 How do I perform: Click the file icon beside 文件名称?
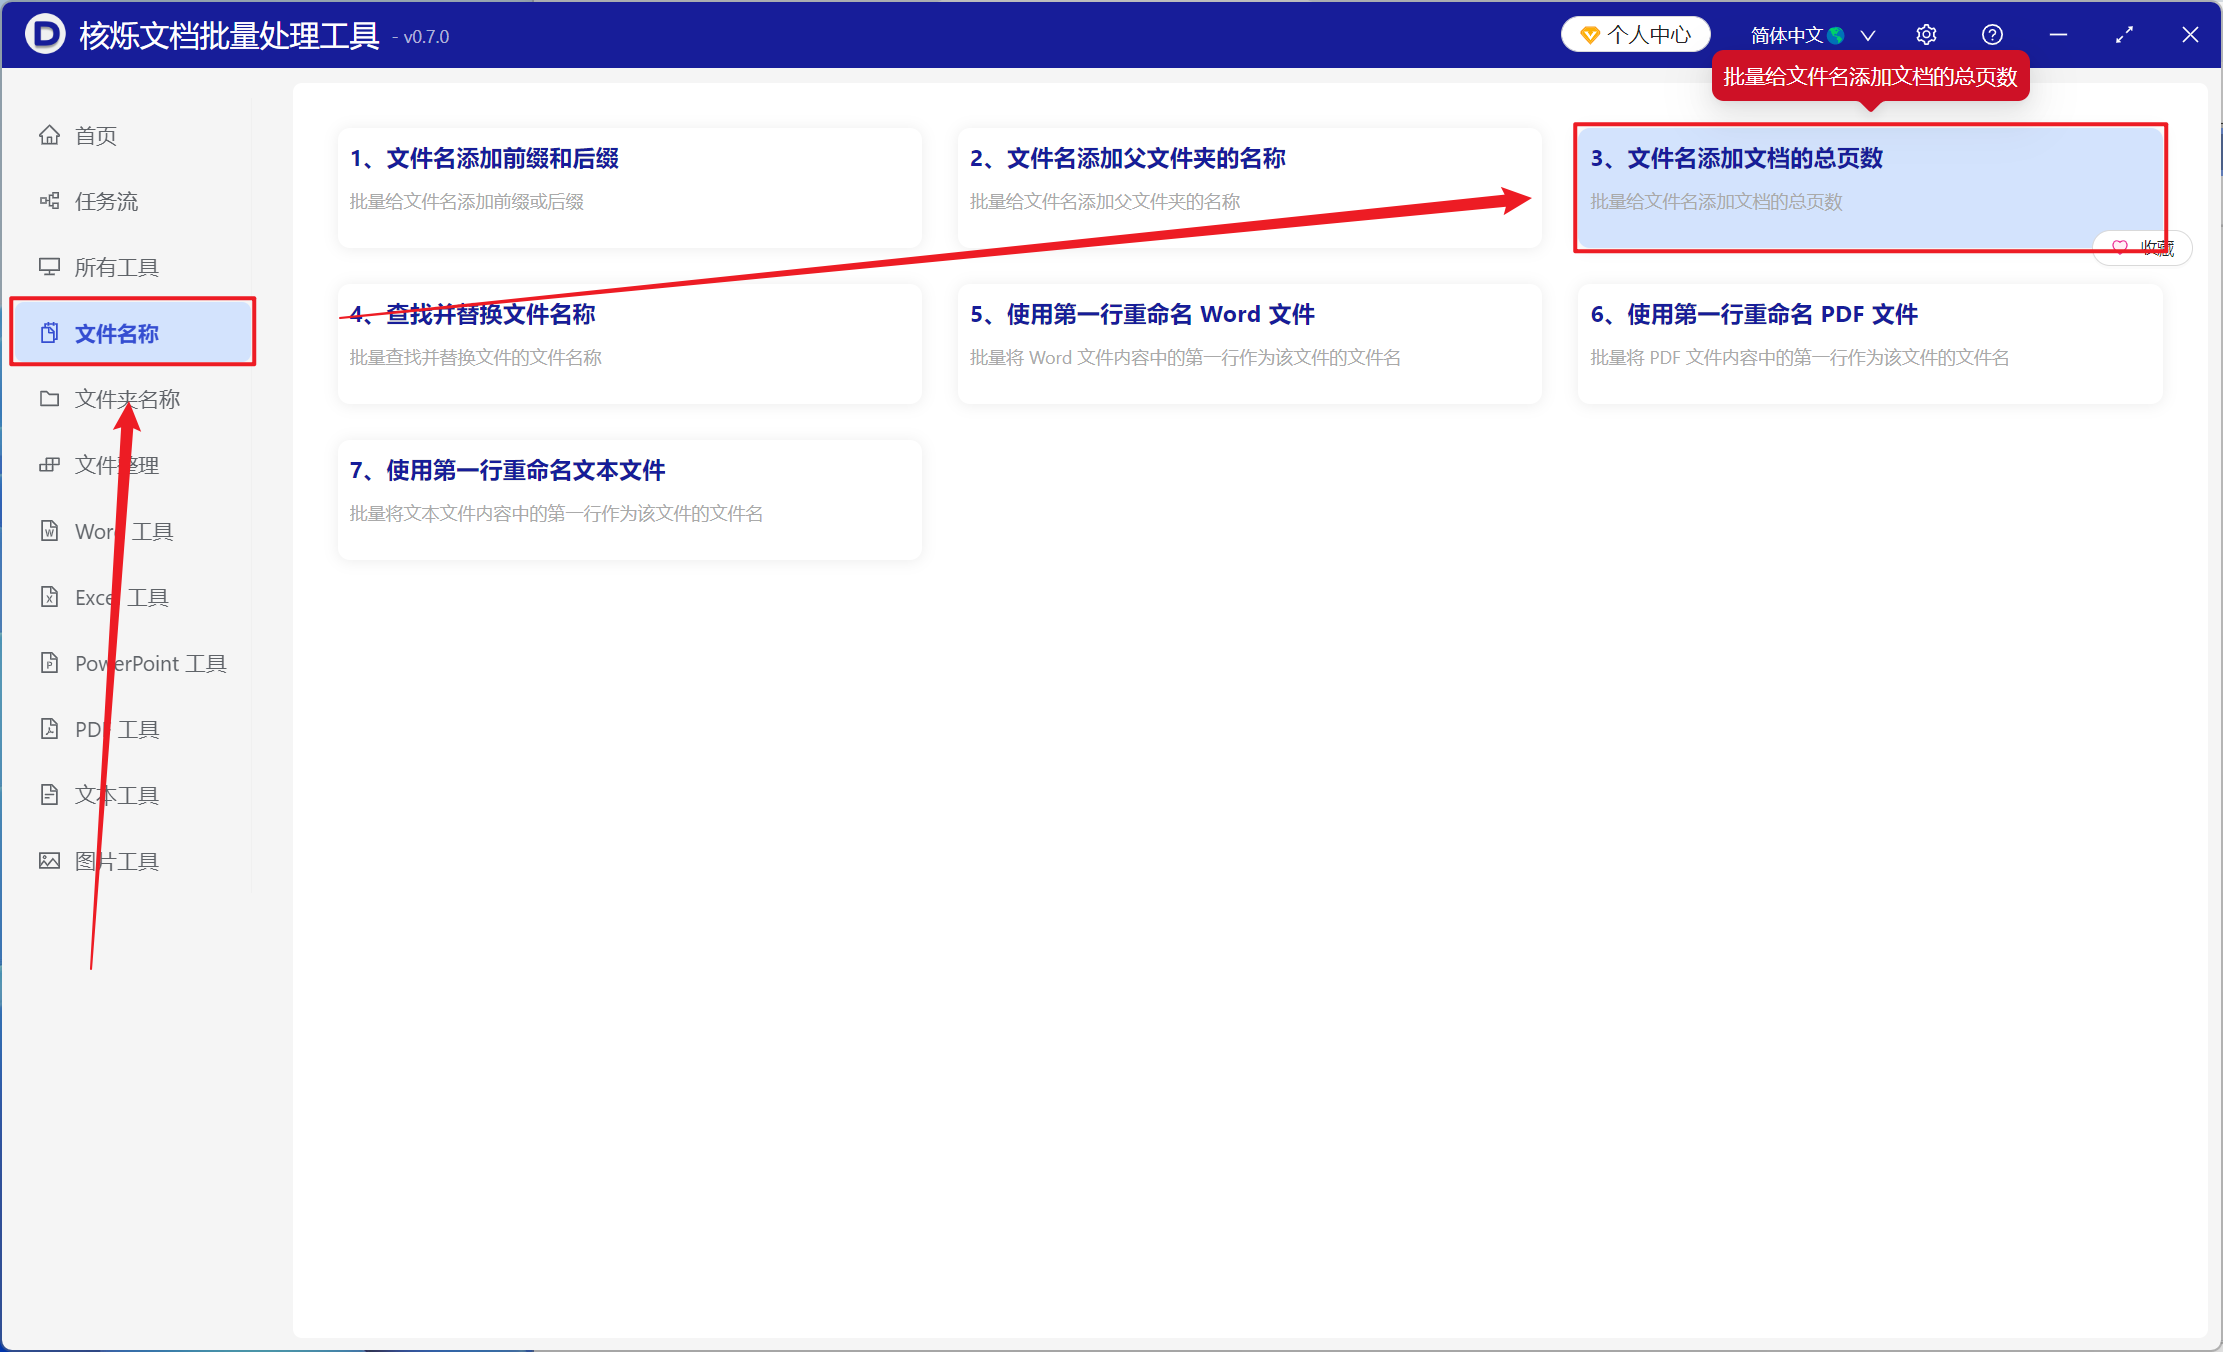[49, 333]
